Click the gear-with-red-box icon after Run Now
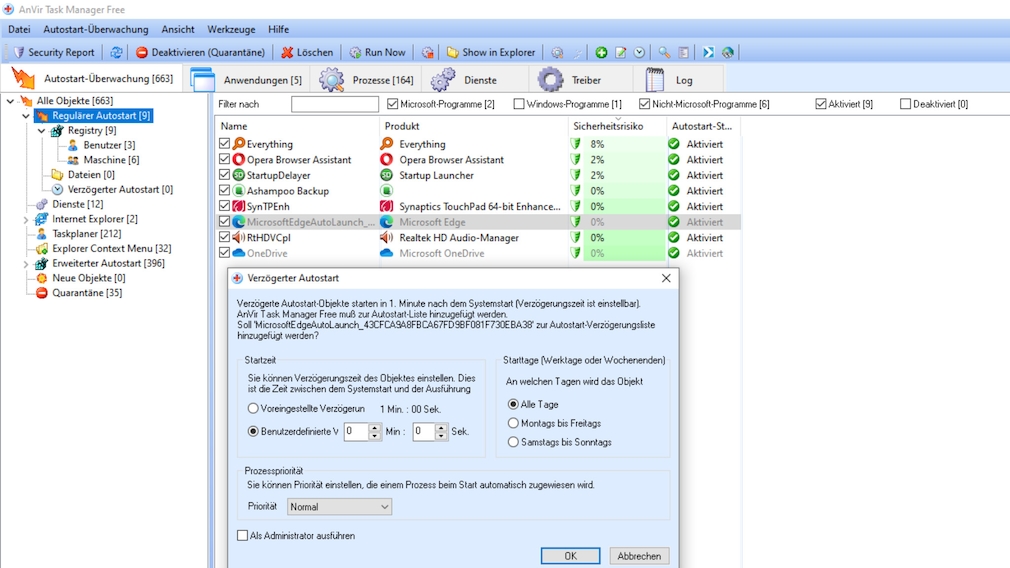1010x568 pixels. (428, 52)
